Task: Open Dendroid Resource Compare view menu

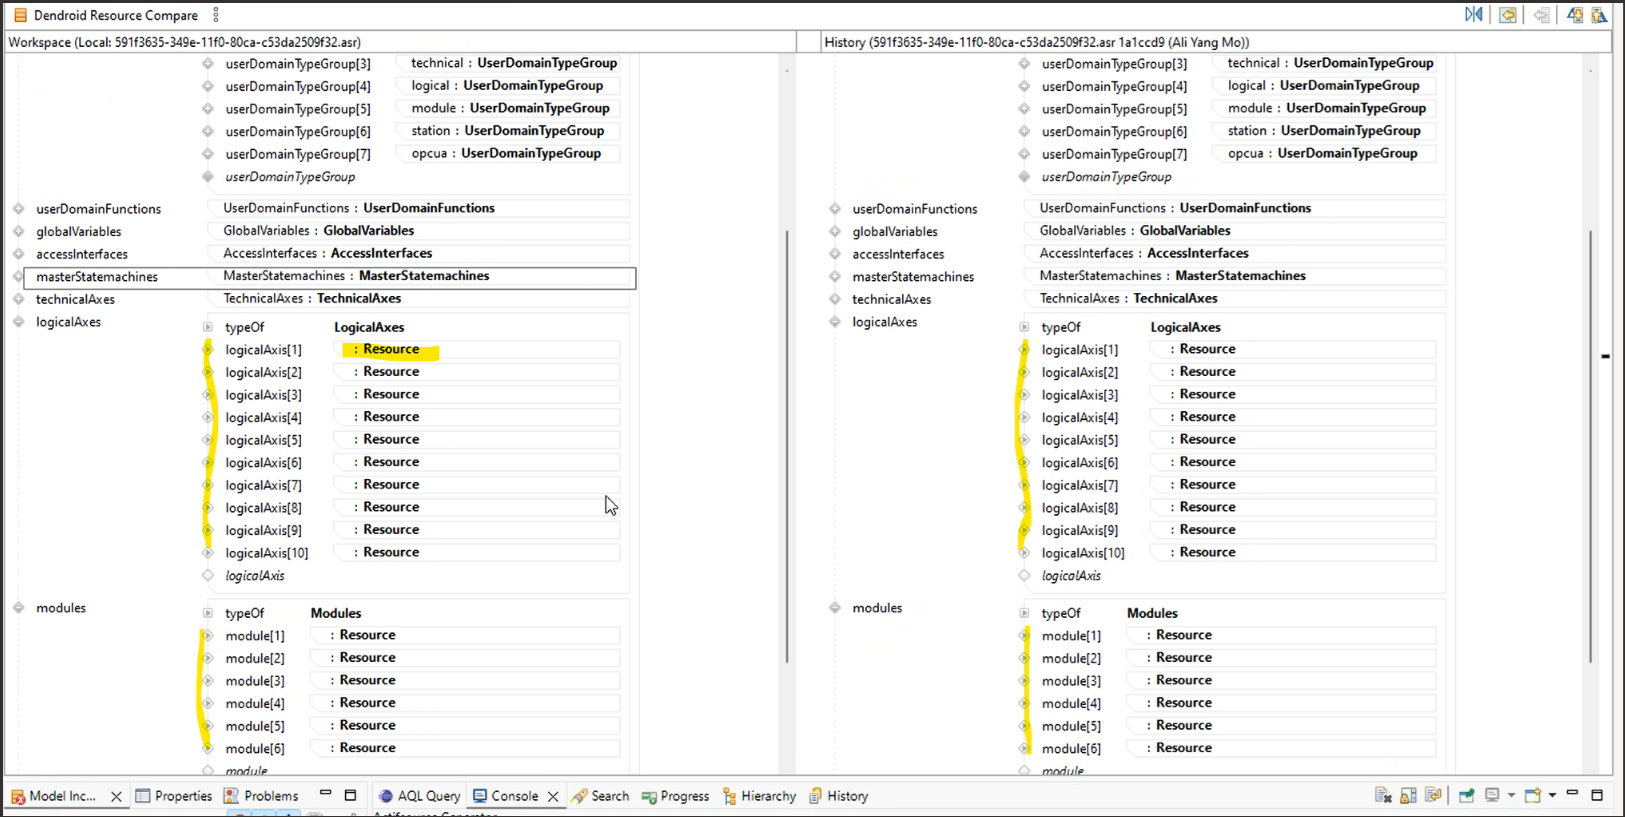Action: [x=216, y=15]
